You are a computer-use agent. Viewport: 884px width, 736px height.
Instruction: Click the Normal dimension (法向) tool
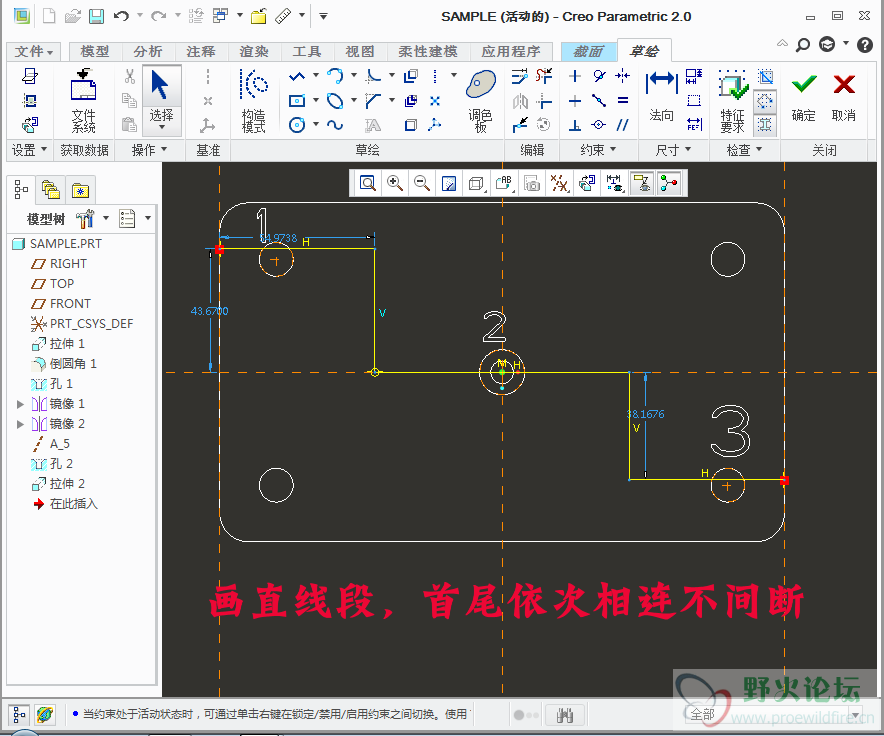[x=661, y=96]
